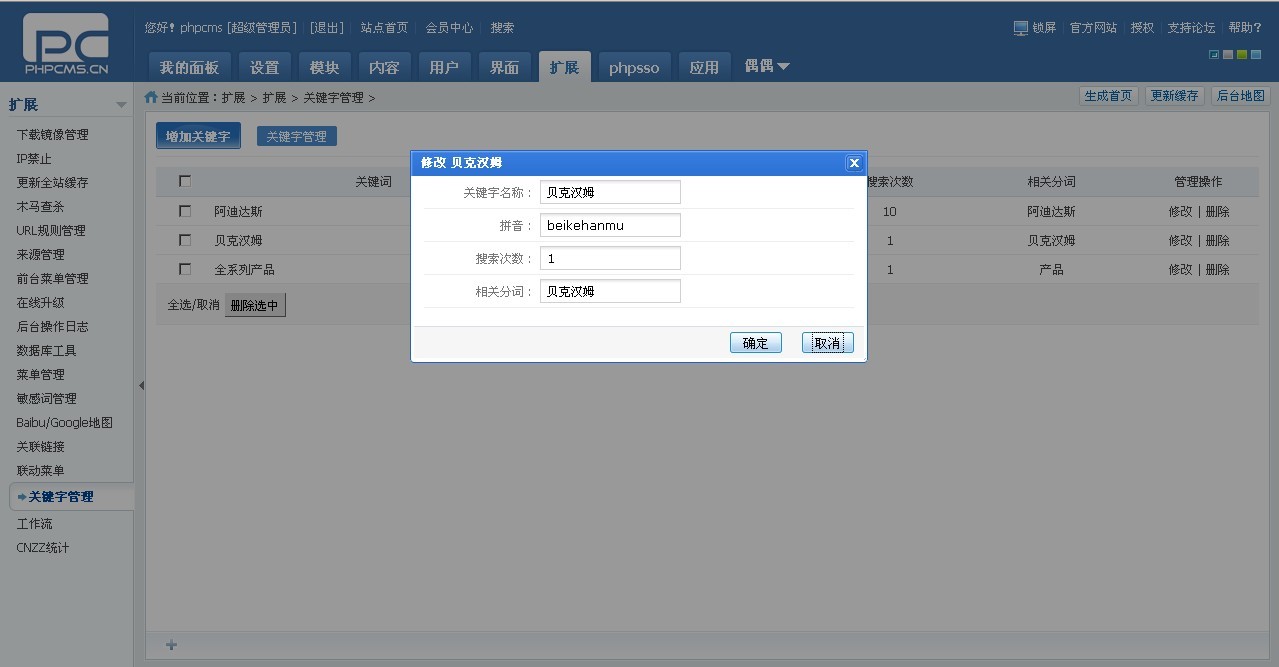Open 联动菜单 in sidebar

(40, 470)
